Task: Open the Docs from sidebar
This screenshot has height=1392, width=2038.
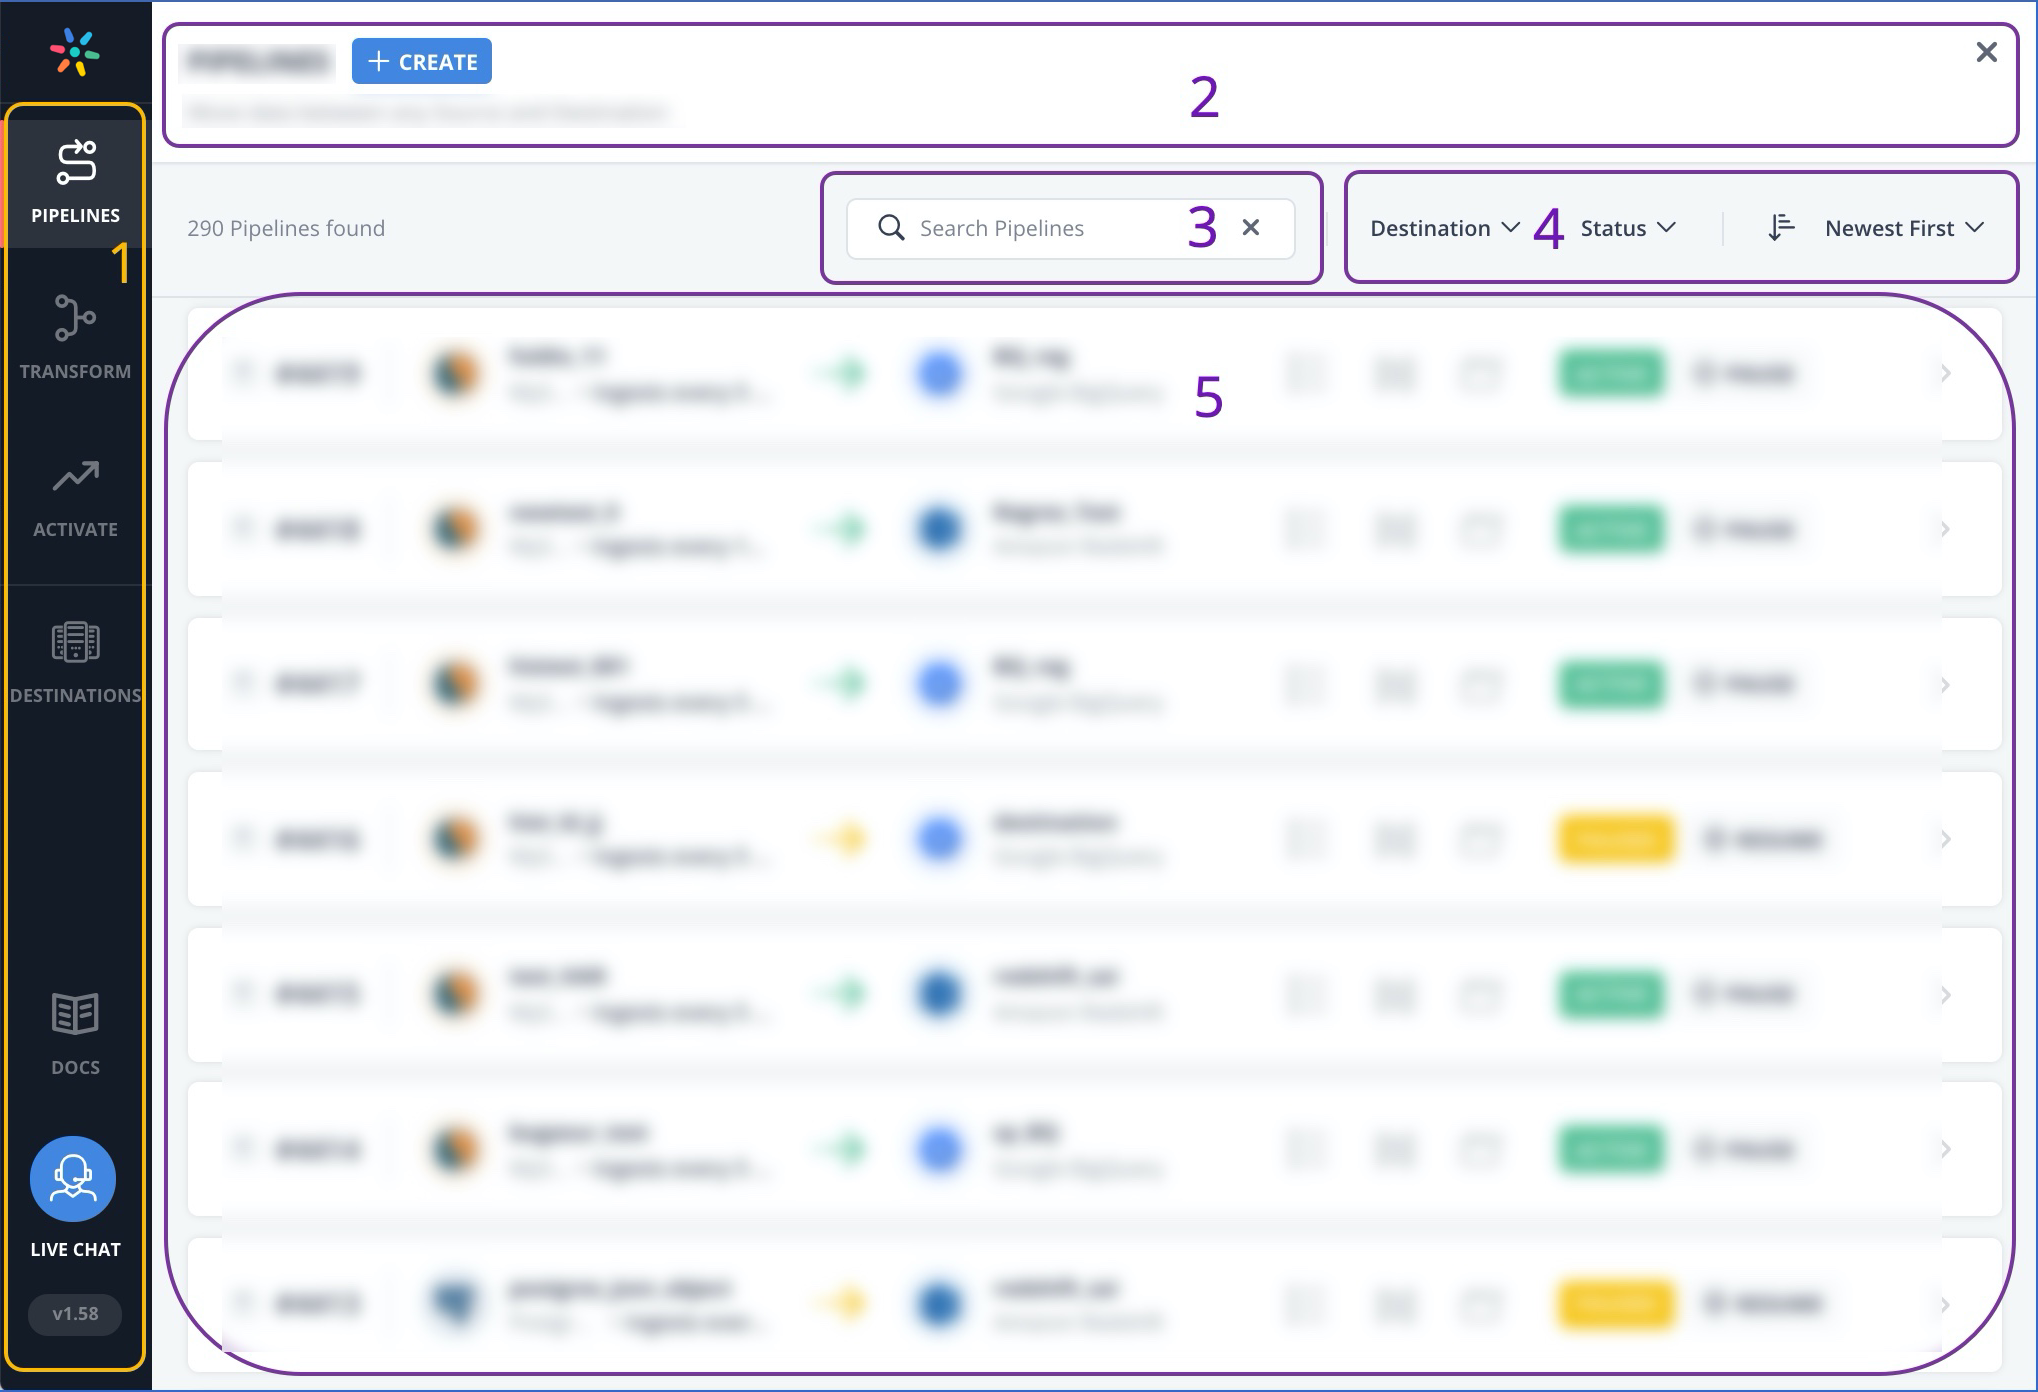Action: click(75, 1033)
